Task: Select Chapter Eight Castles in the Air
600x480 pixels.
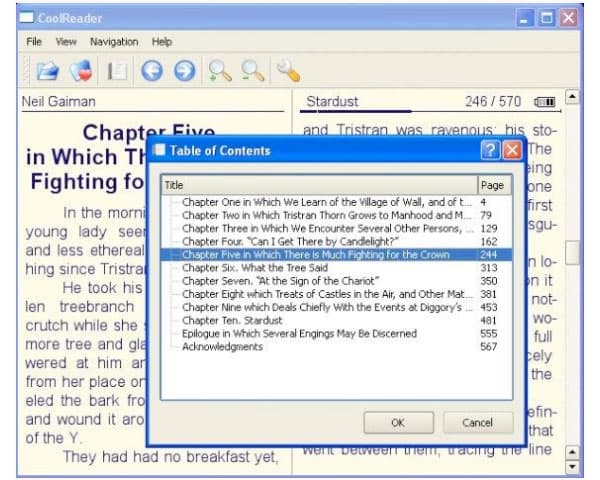Action: point(336,294)
